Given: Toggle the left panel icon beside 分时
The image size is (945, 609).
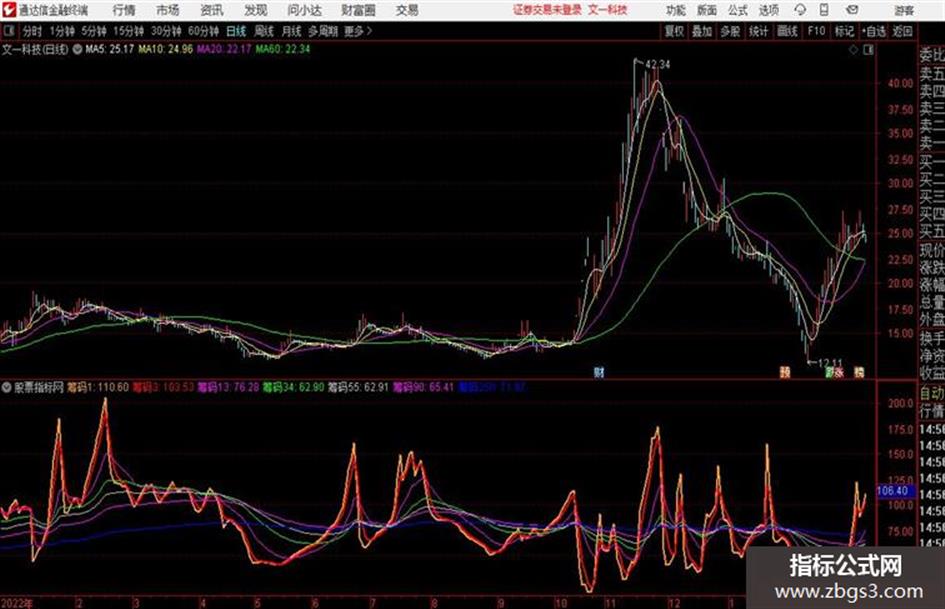Looking at the screenshot, I should tap(8, 31).
